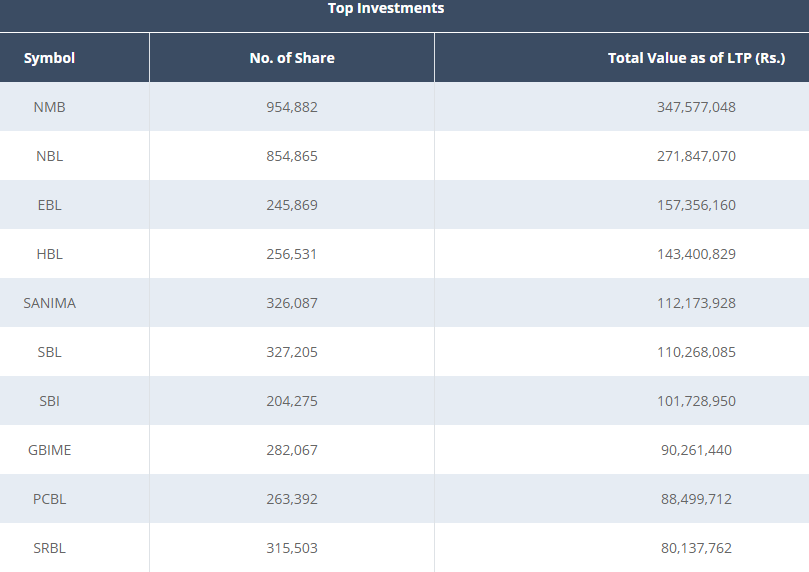Click share count 256,531
Screen dimensions: 809x572
292,254
